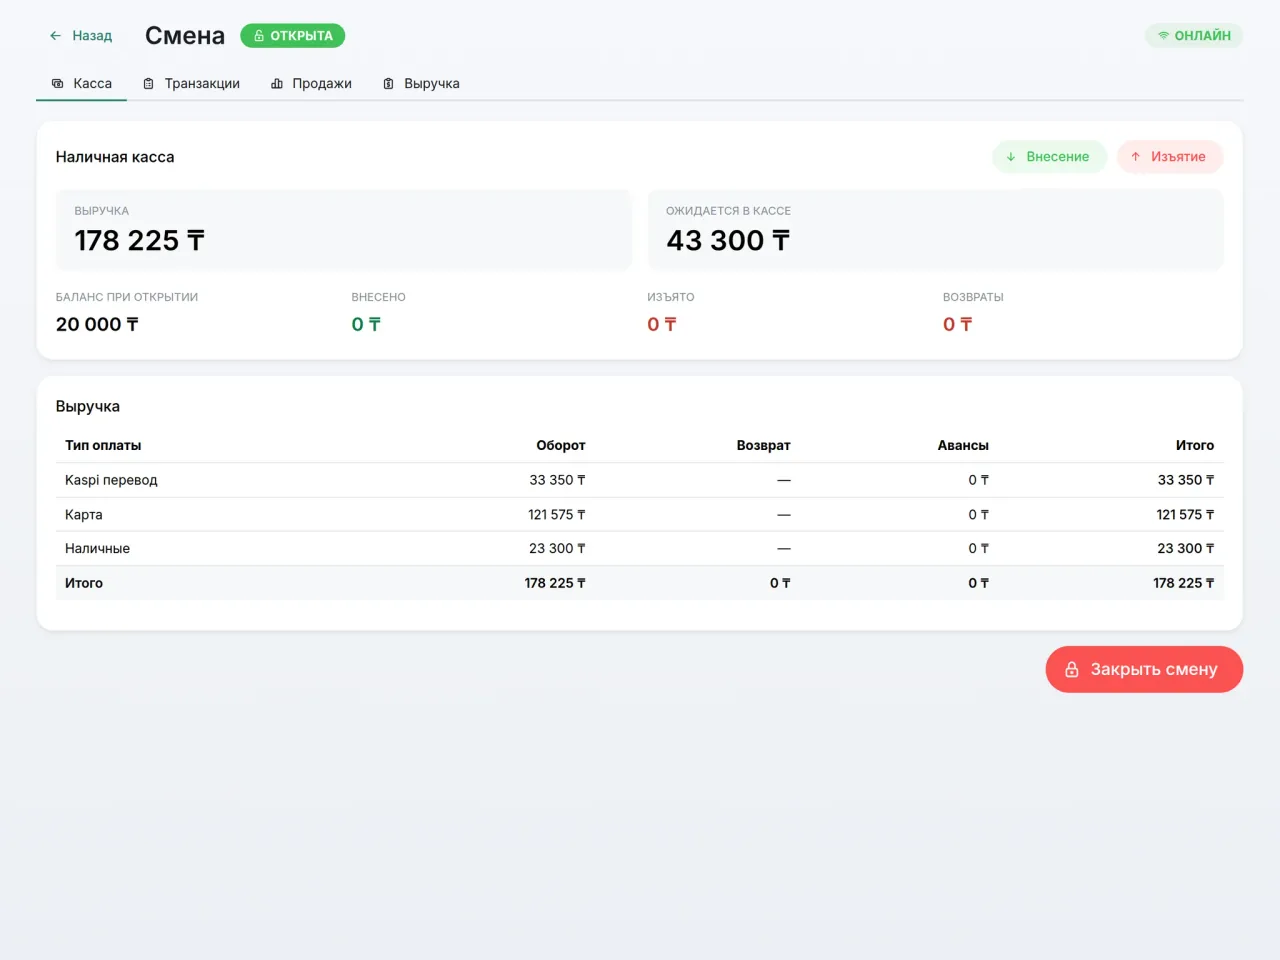Screen dimensions: 1280x960
Task: Click Kaspi перевод turnover 33 350 ₸
Action: pos(557,480)
